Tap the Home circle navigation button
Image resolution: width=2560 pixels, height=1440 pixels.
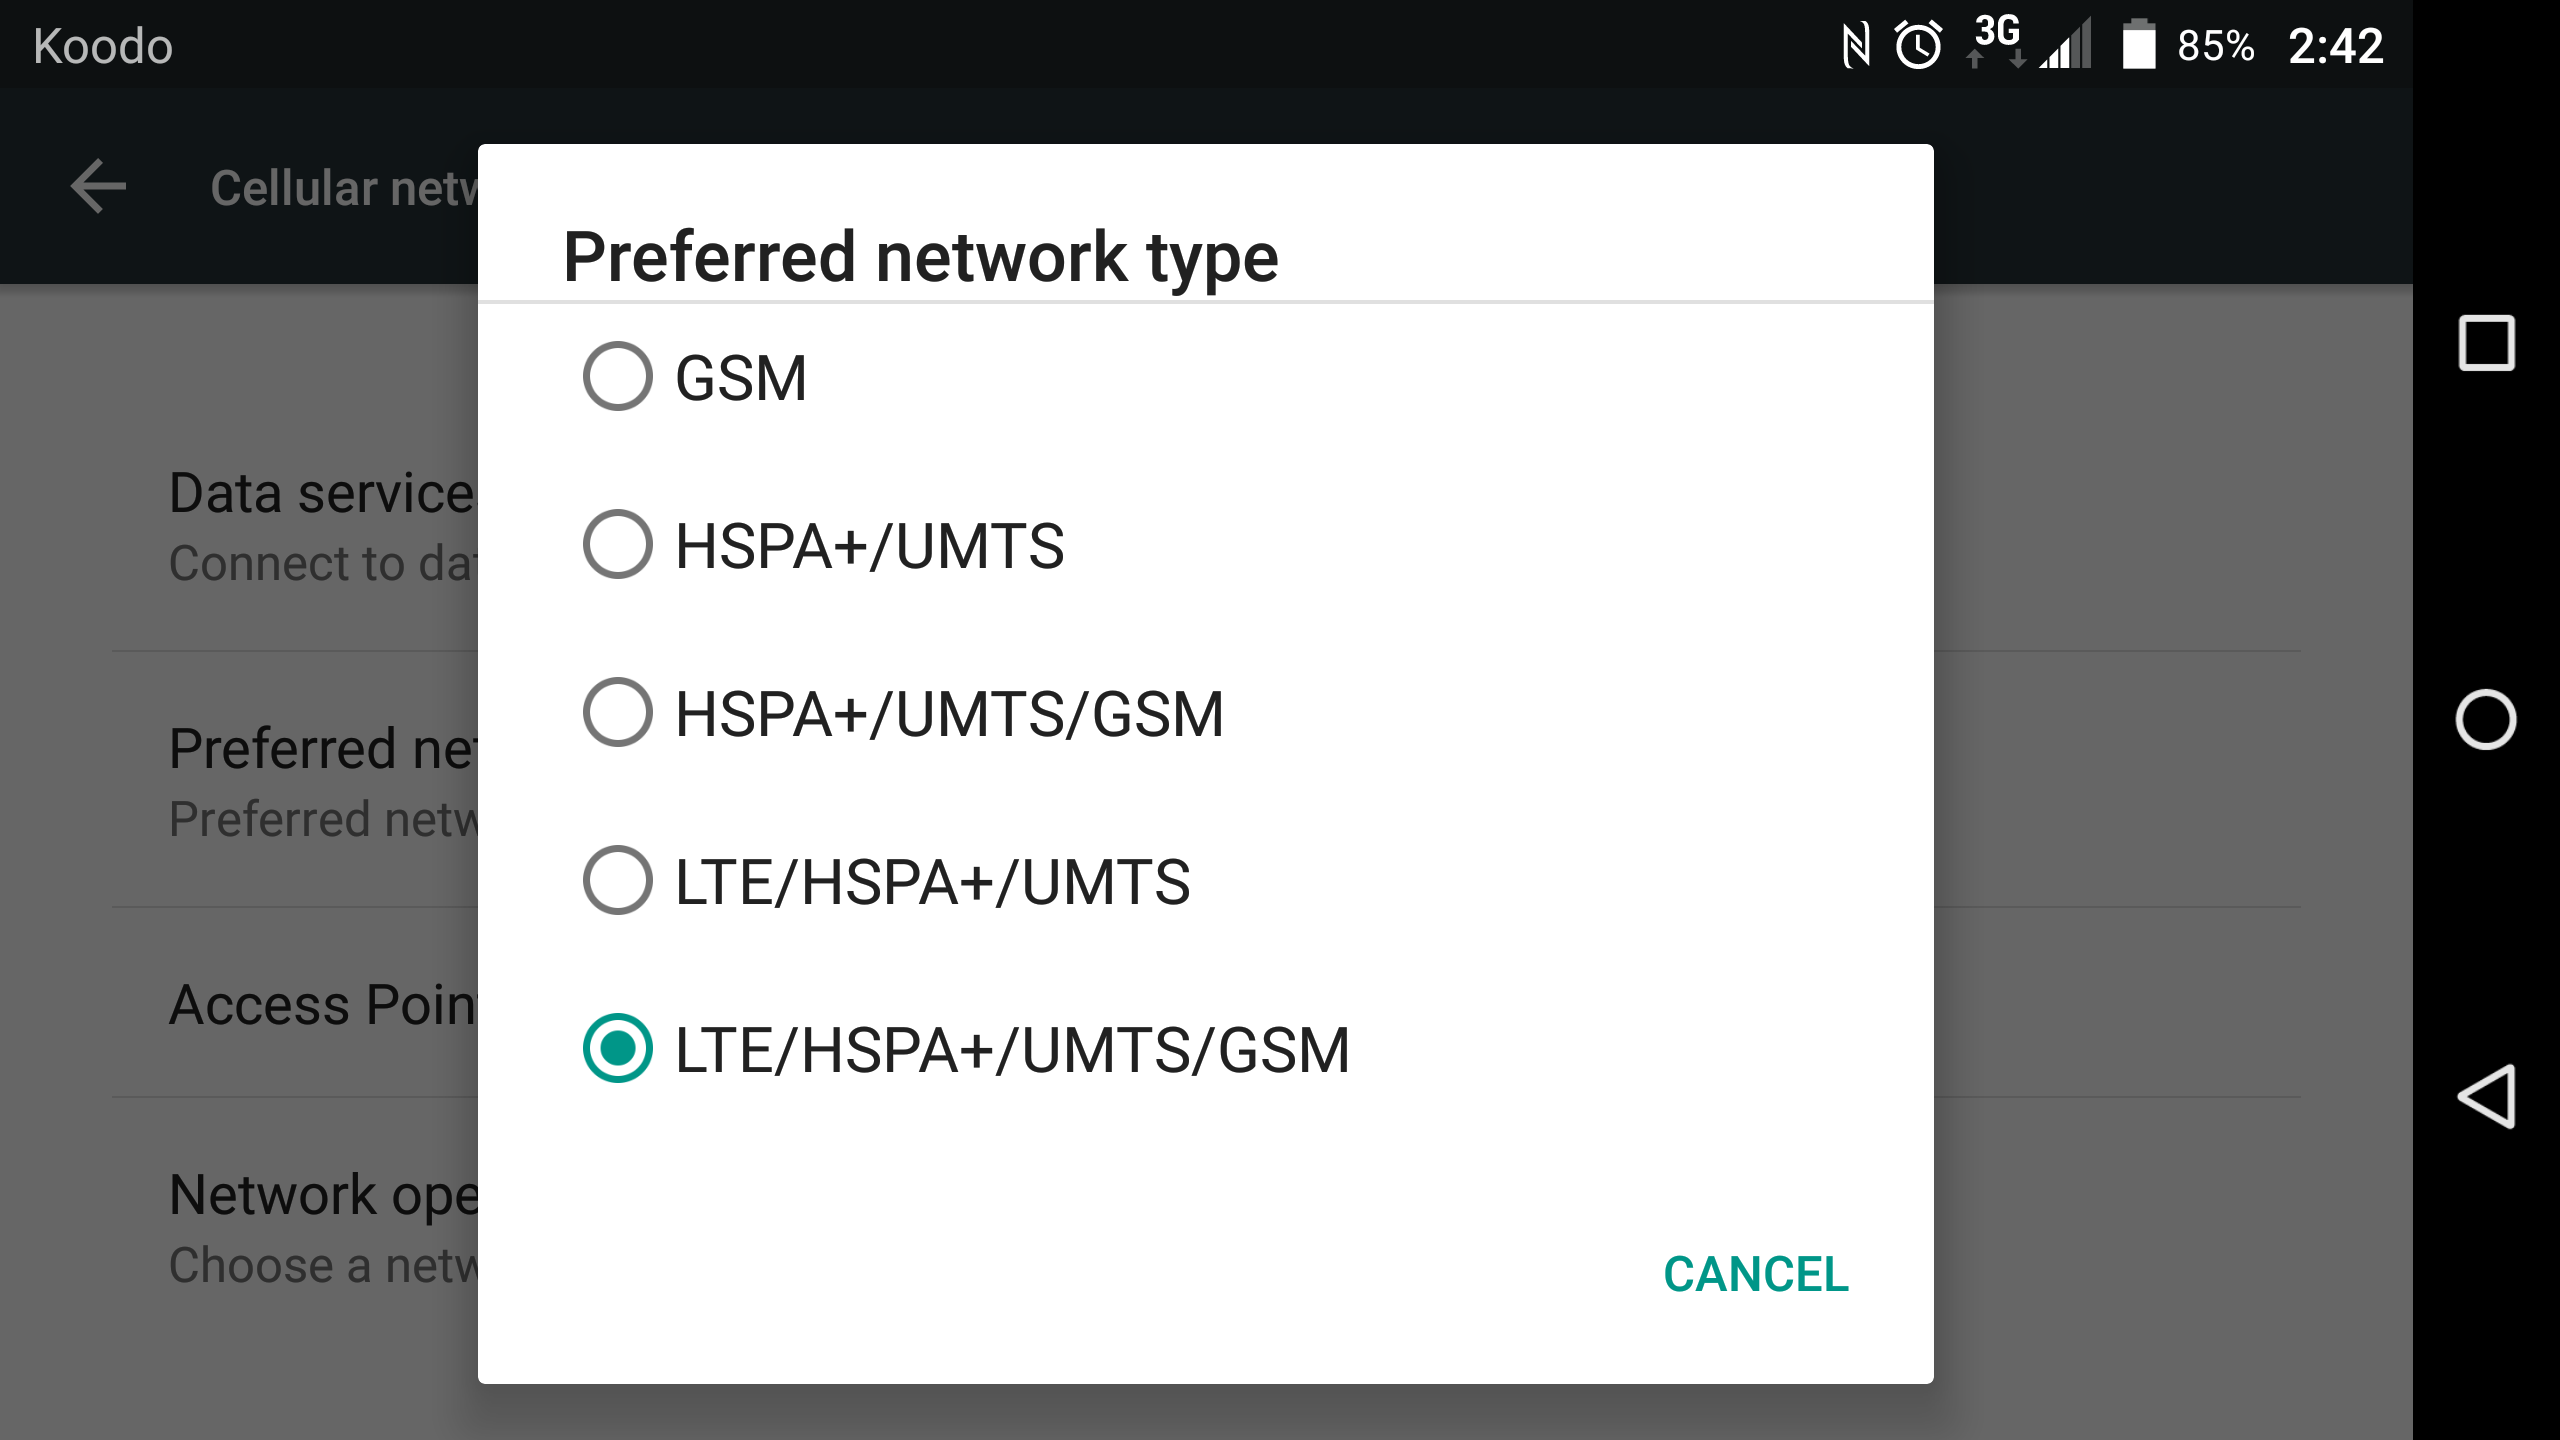[x=2489, y=718]
